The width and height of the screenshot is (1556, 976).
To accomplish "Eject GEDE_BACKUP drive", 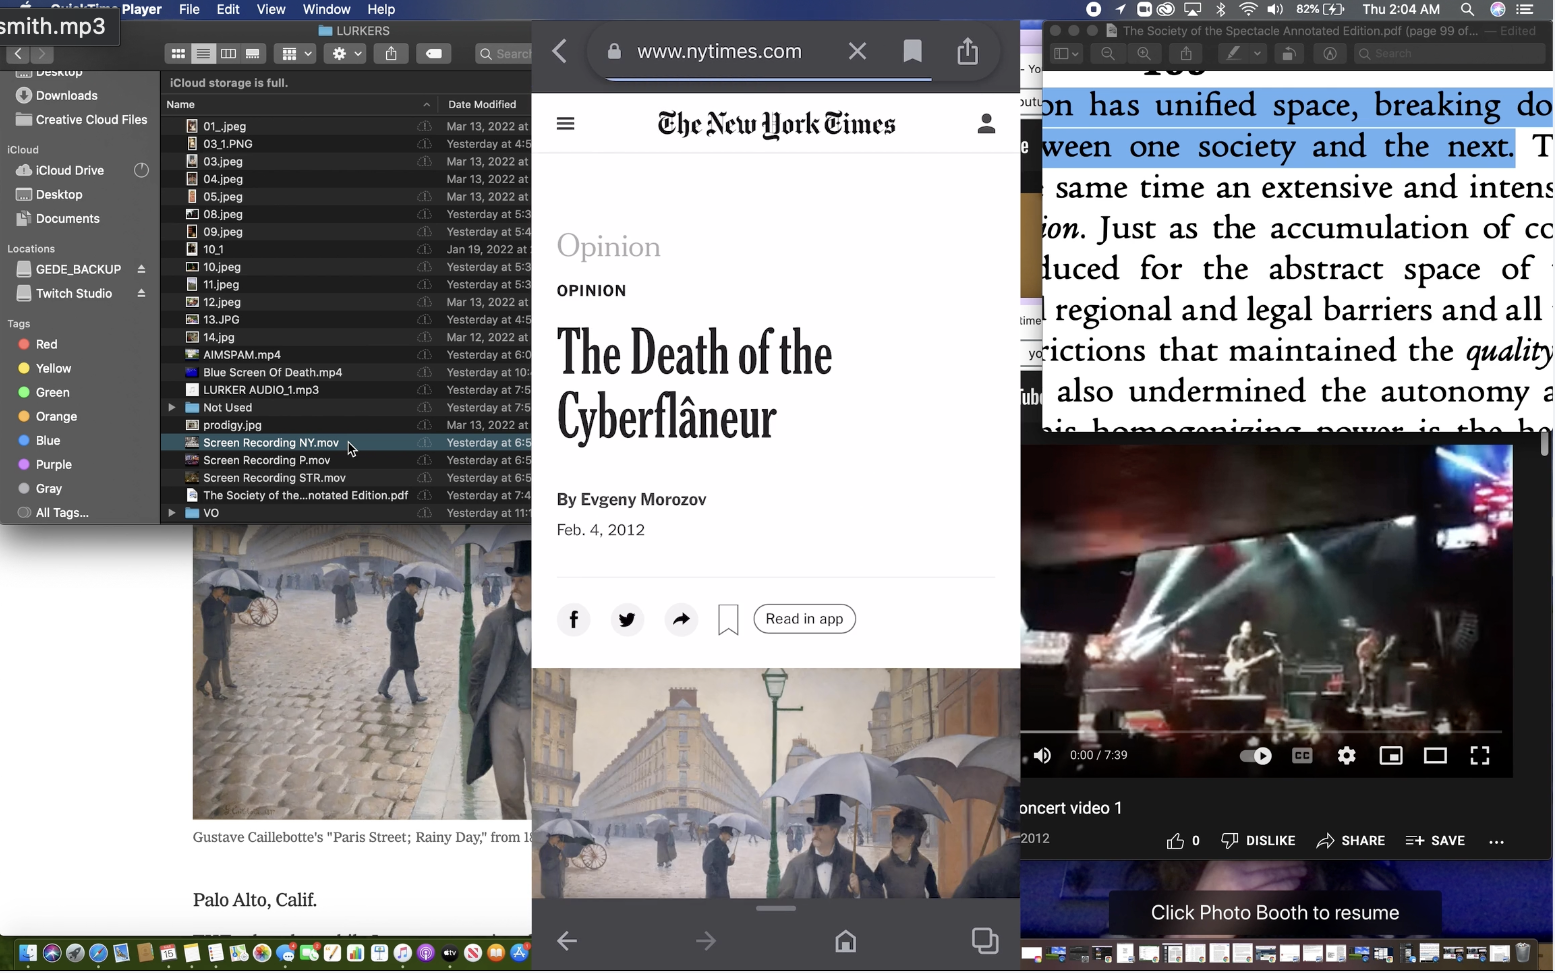I will [x=141, y=270].
